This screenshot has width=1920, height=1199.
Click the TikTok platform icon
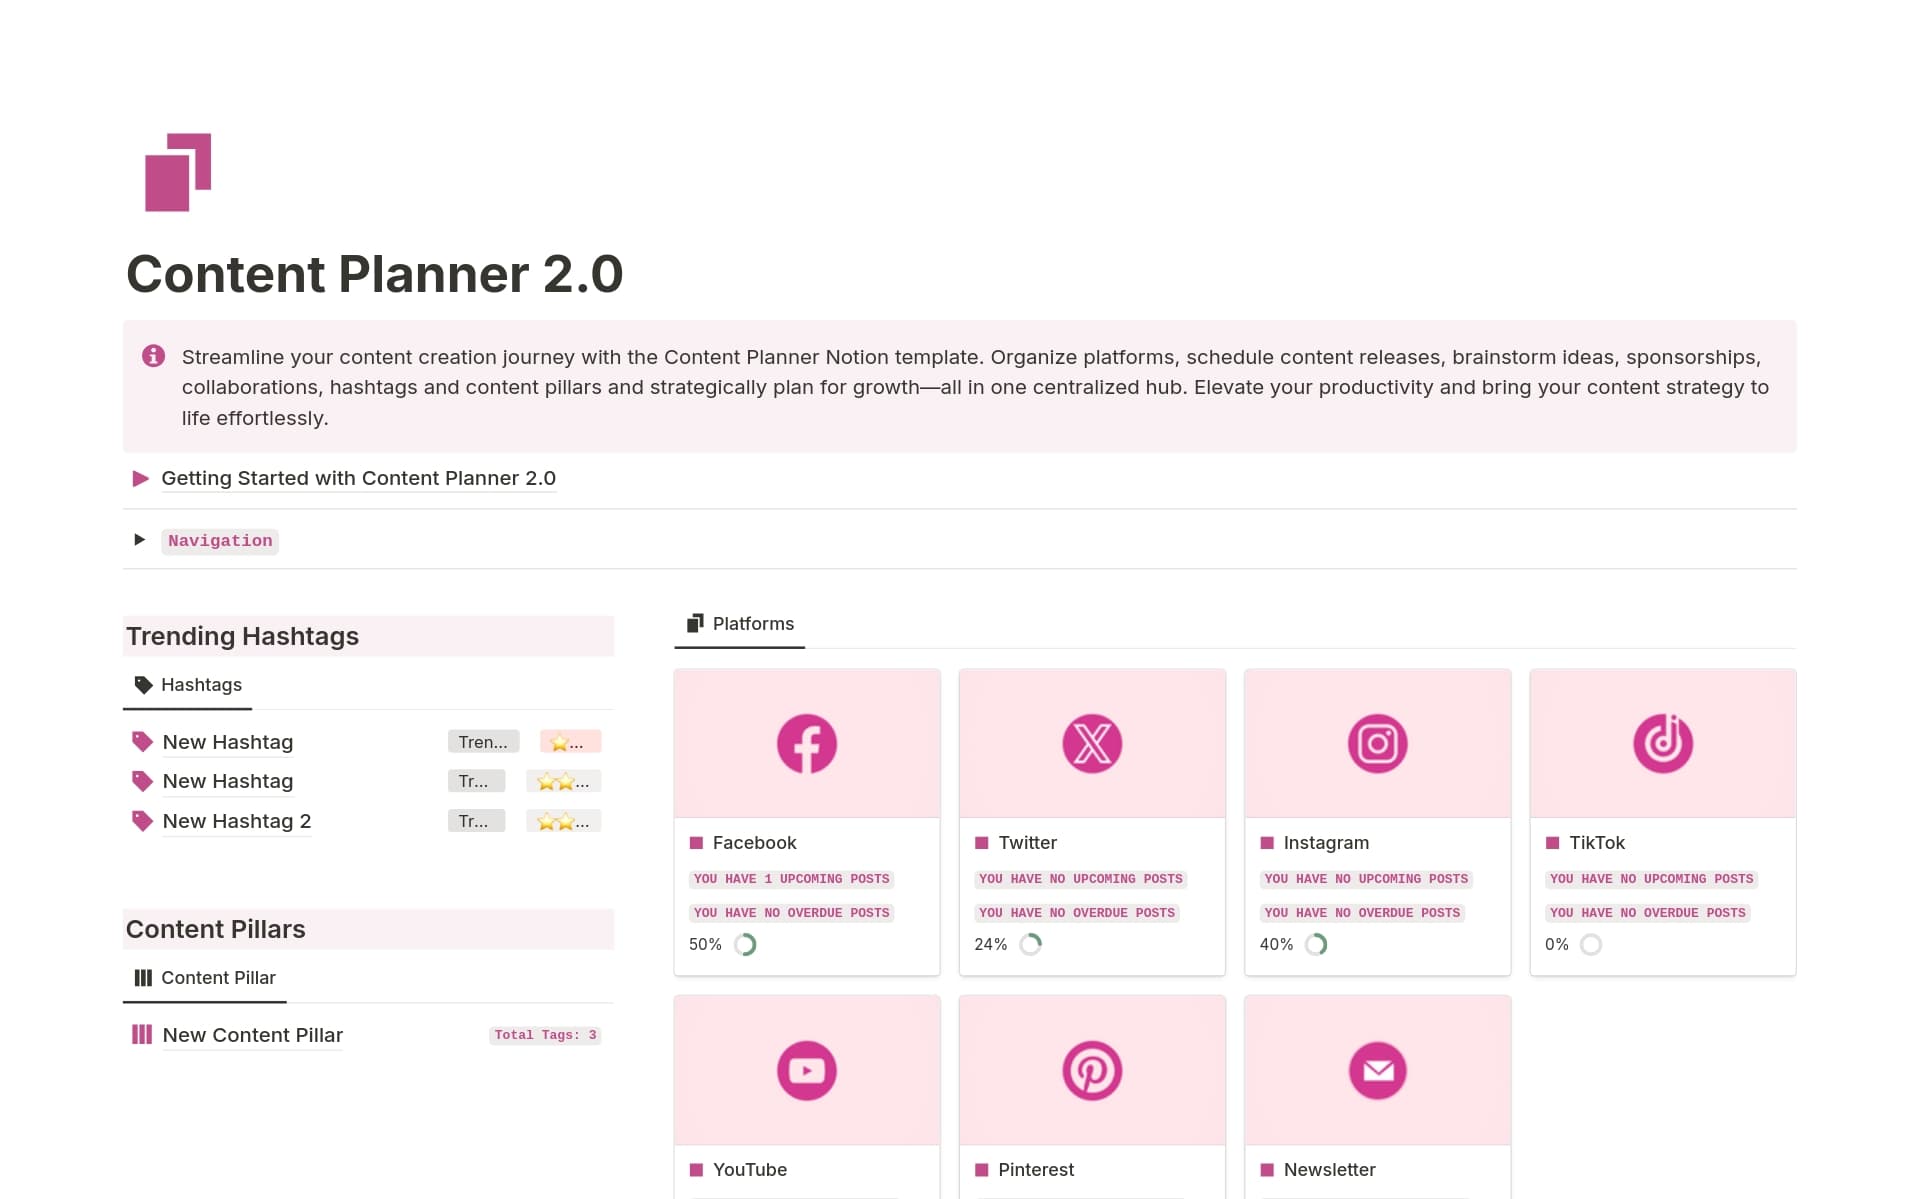point(1662,743)
